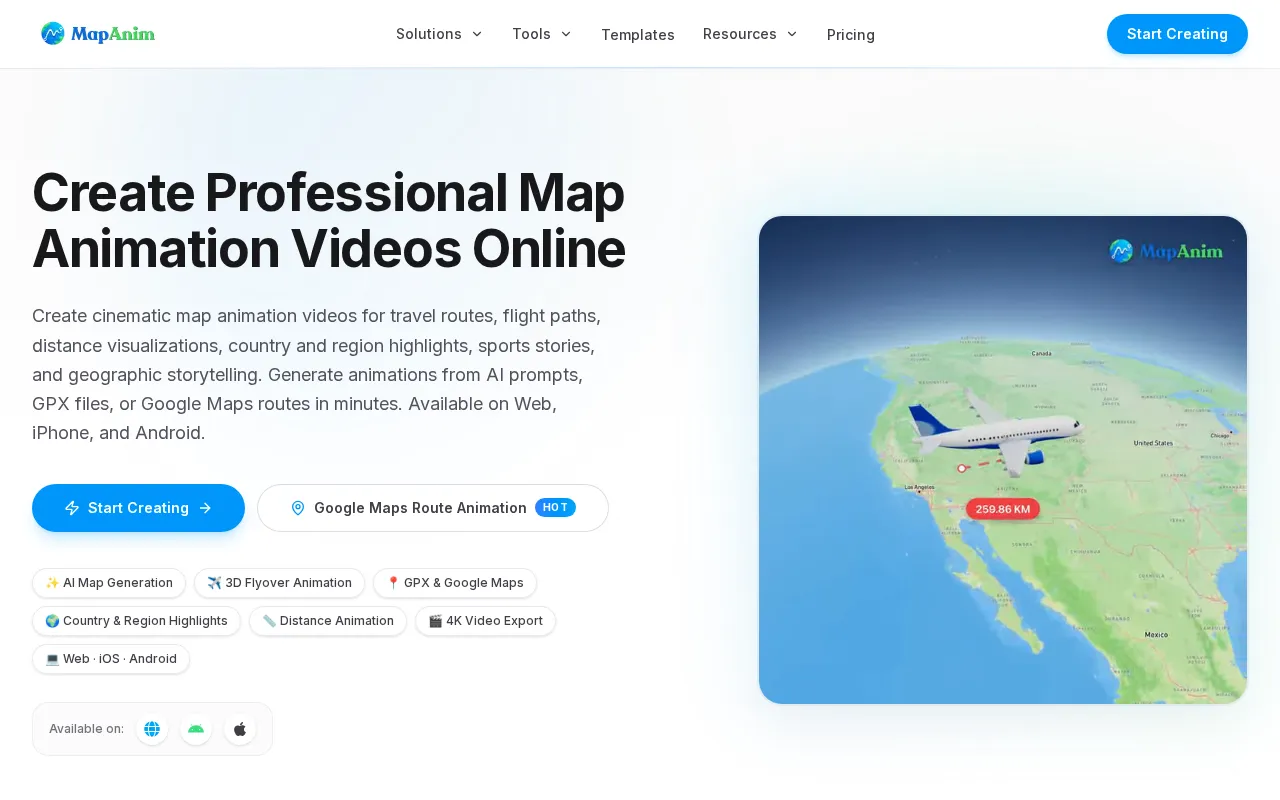Select the GPX & Google Maps tag
Screen dimensions: 1280x800
click(x=455, y=583)
